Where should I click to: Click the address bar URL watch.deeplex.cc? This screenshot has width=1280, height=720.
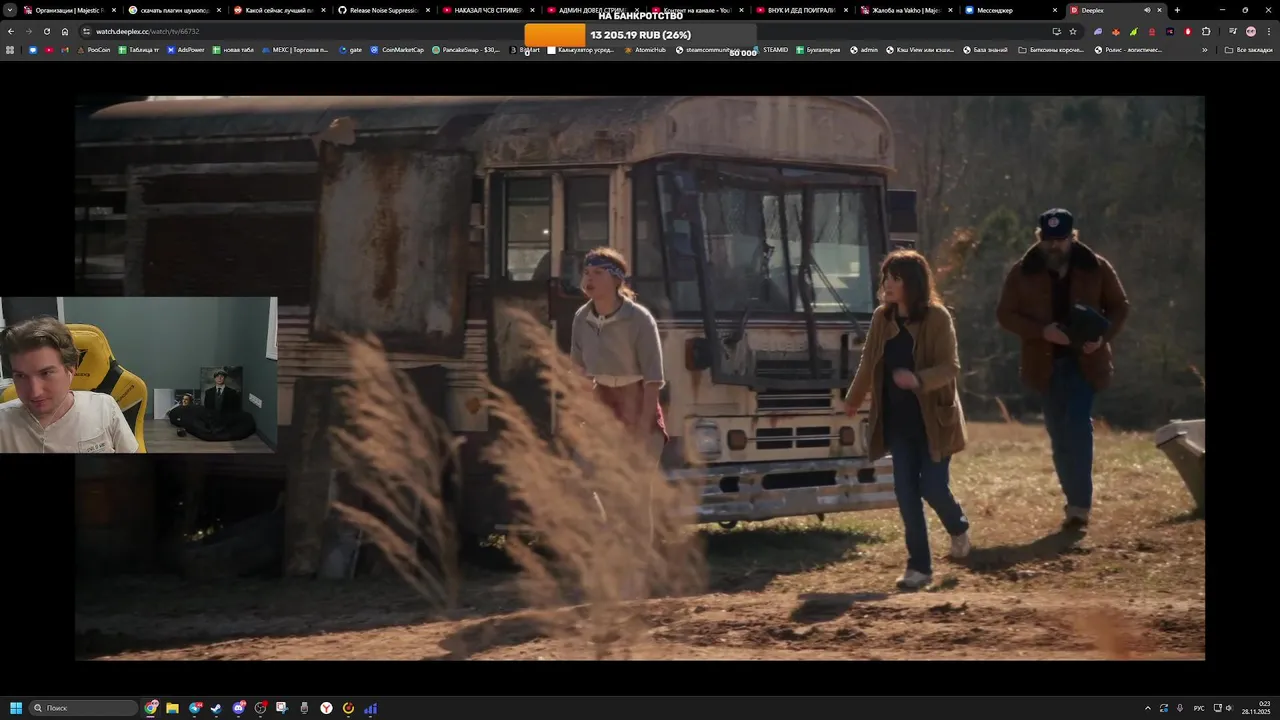(x=147, y=31)
